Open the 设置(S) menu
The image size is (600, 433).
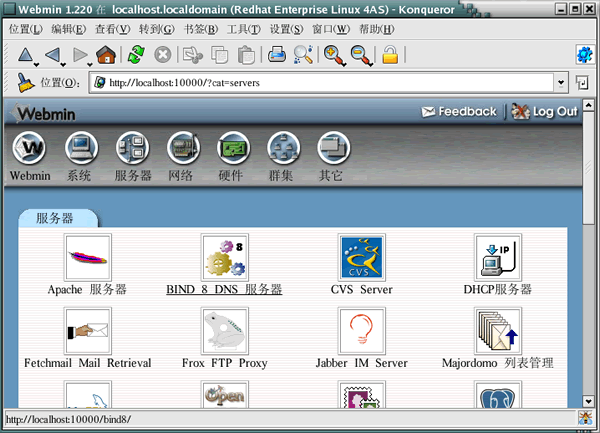tap(287, 29)
